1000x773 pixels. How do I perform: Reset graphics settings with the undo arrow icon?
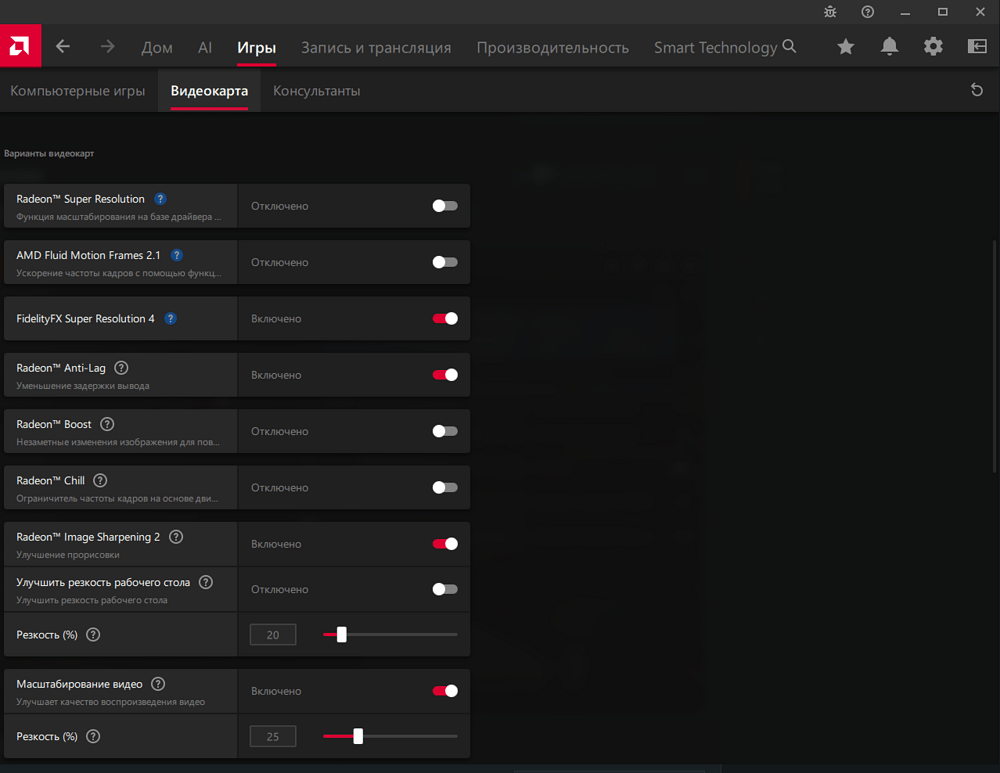[x=976, y=90]
